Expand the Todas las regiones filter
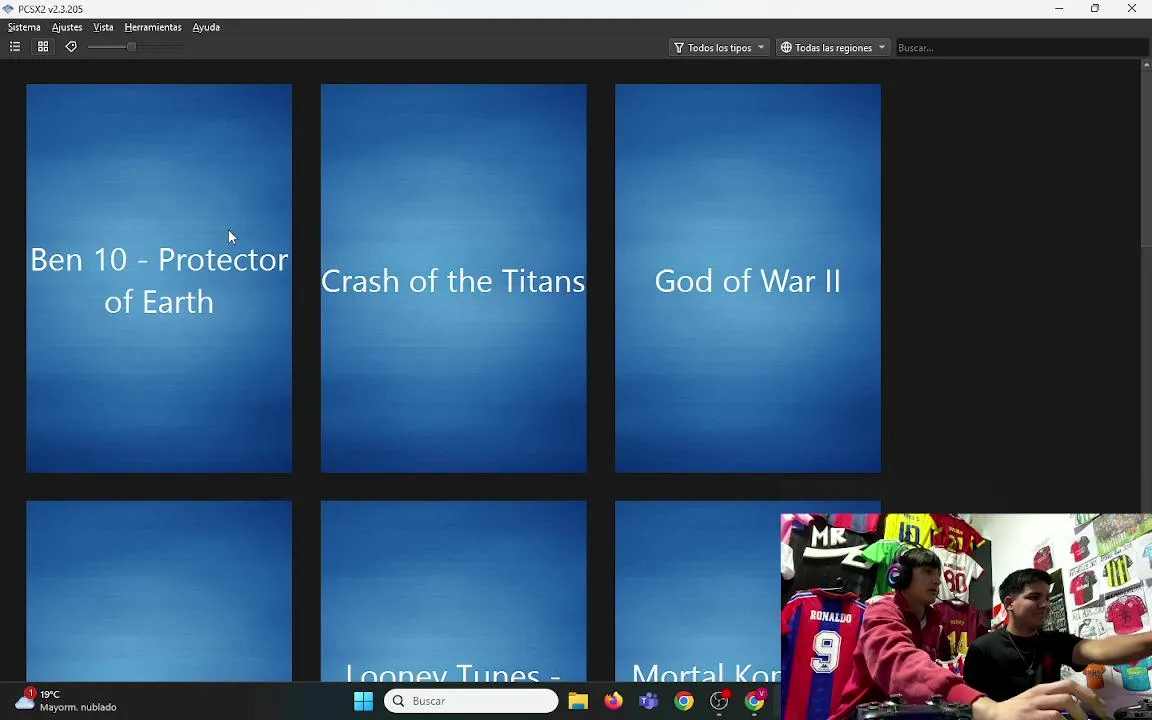1152x720 pixels. (833, 48)
